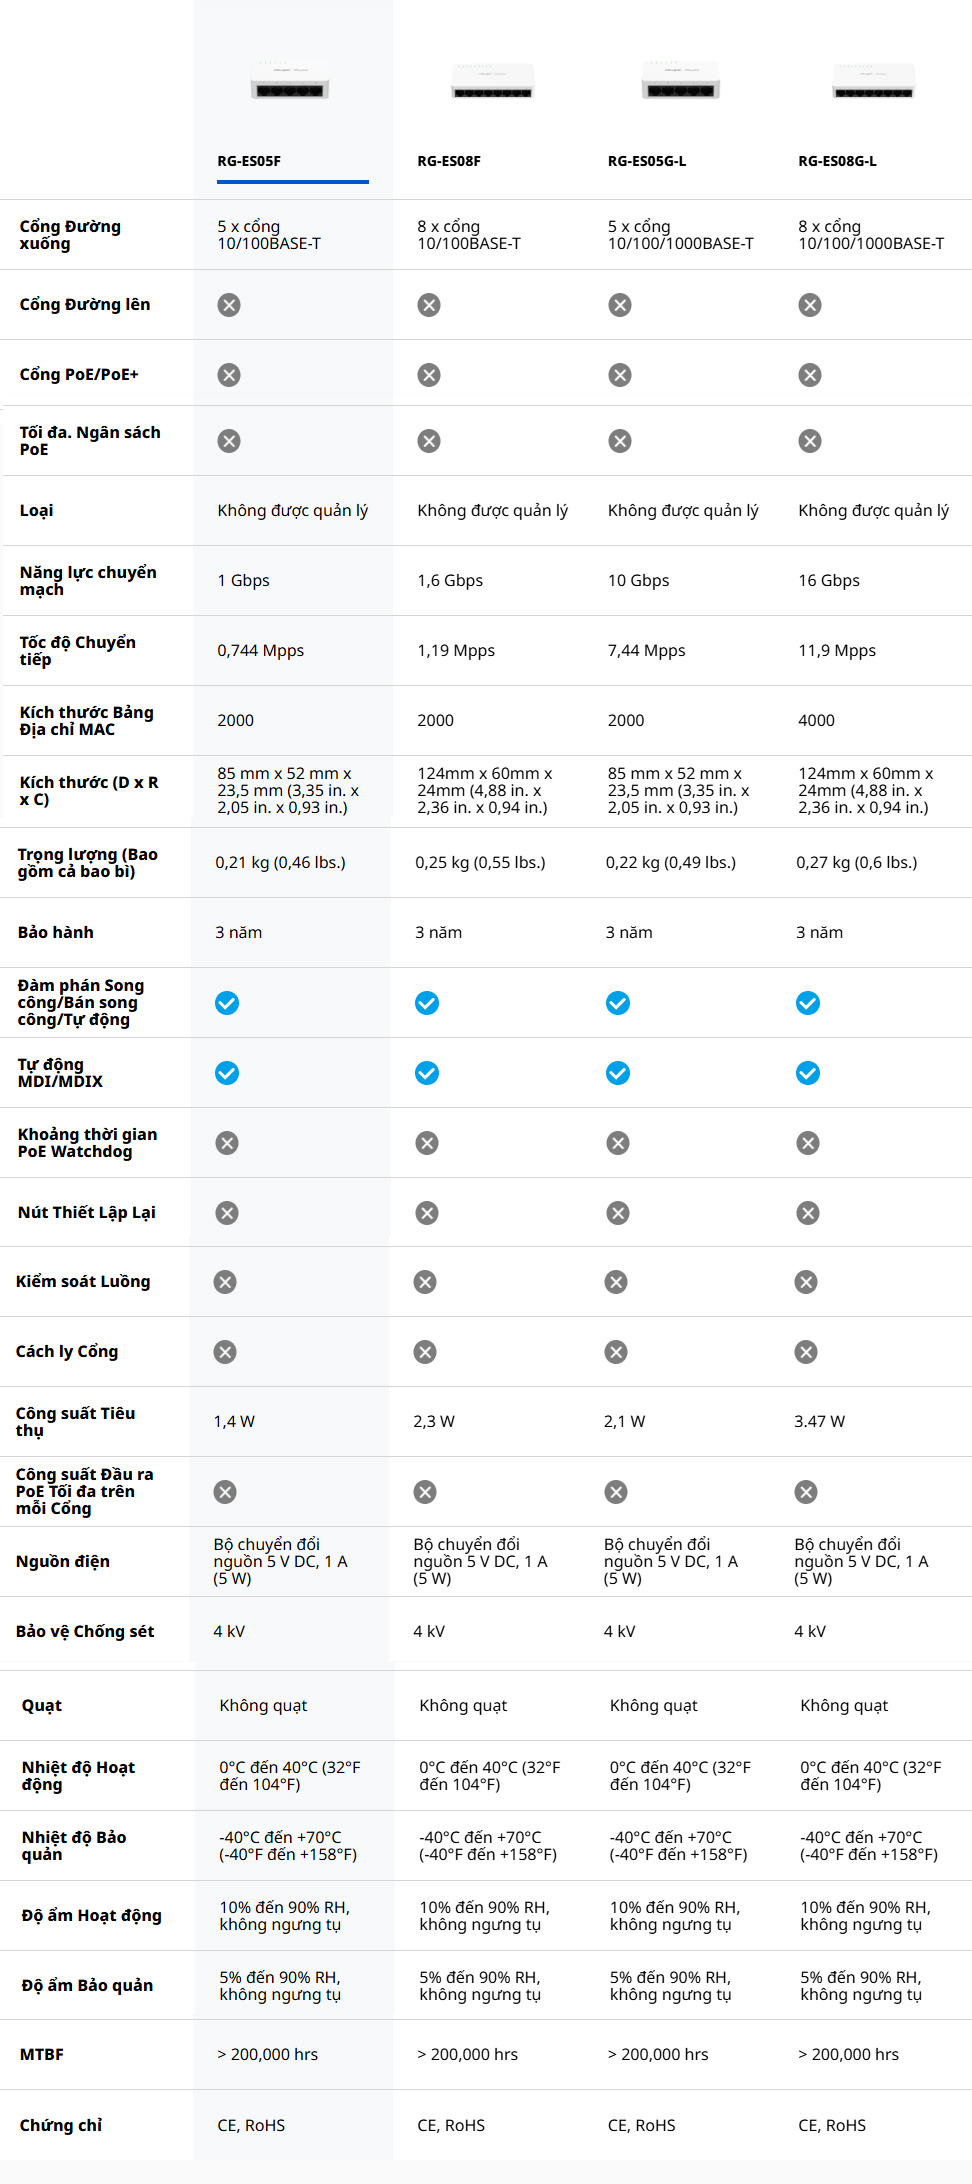Click the RG-ES08F switch product image

(492, 83)
